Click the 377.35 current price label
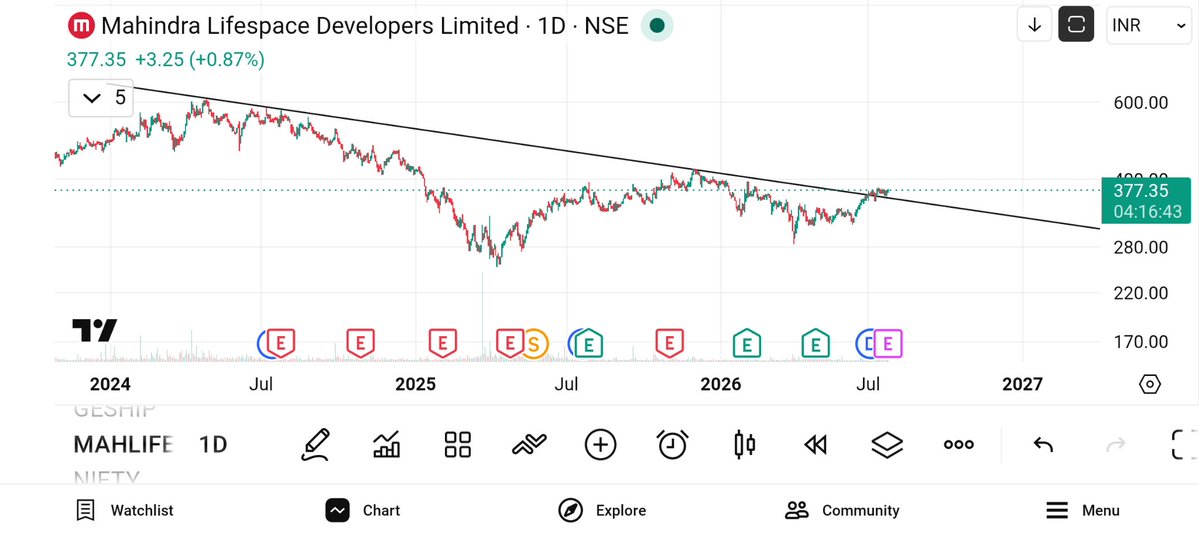This screenshot has height=537, width=1199. (x=1145, y=201)
